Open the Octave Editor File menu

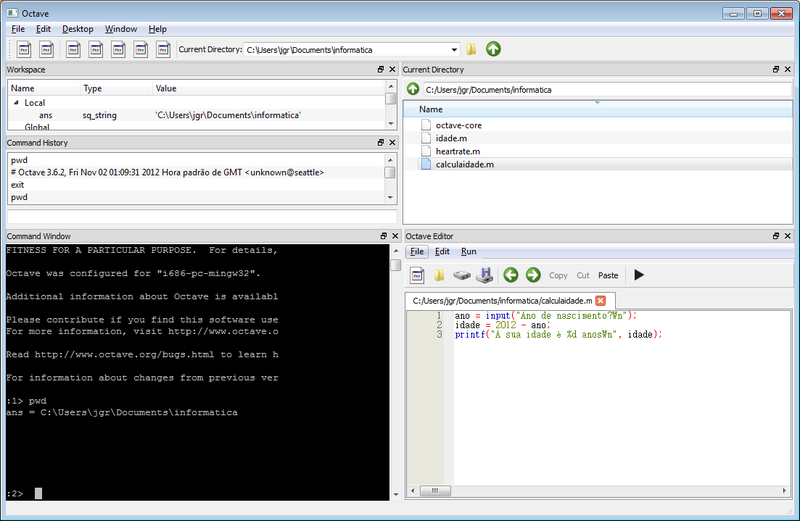(417, 252)
